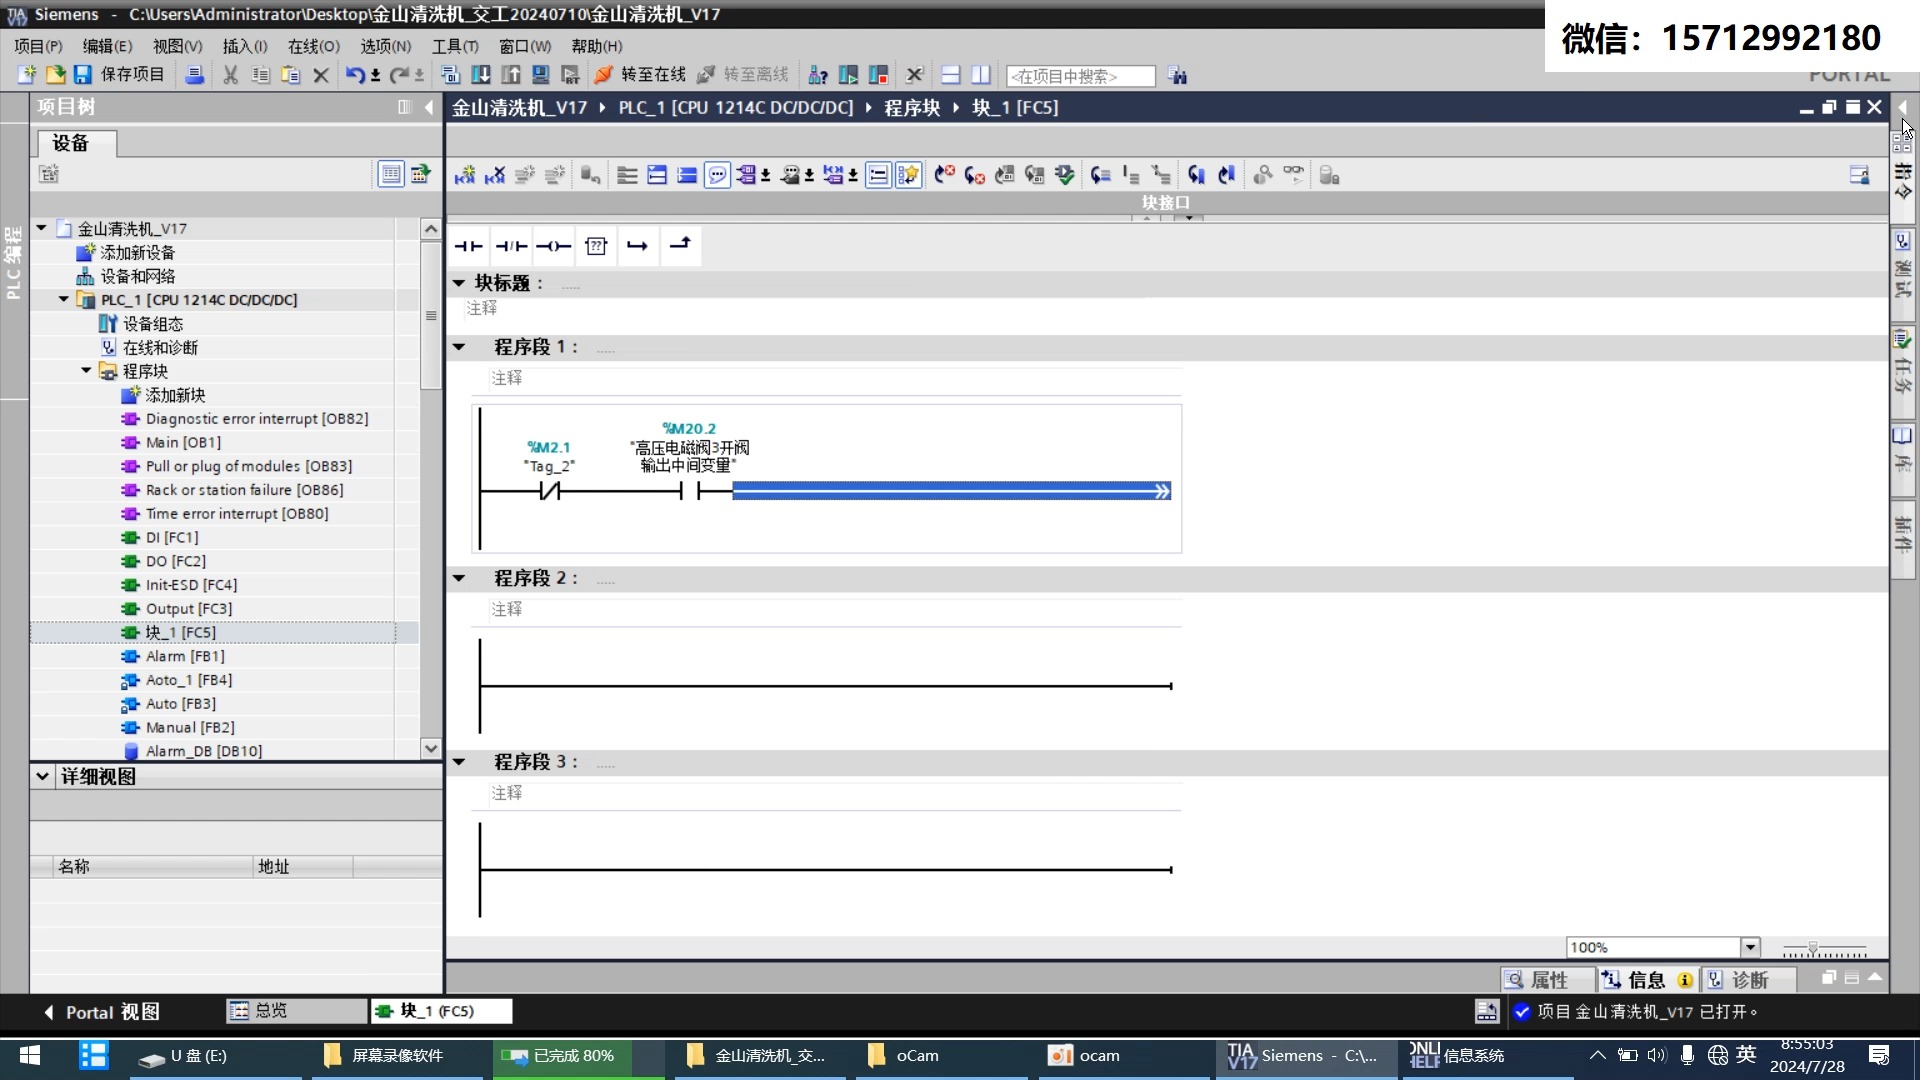Open the 100% zoom dropdown
The width and height of the screenshot is (1920, 1080).
tap(1750, 947)
